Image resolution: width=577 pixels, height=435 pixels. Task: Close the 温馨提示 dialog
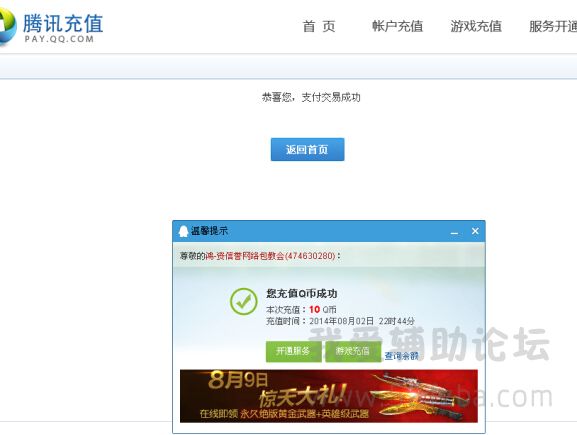tap(475, 231)
